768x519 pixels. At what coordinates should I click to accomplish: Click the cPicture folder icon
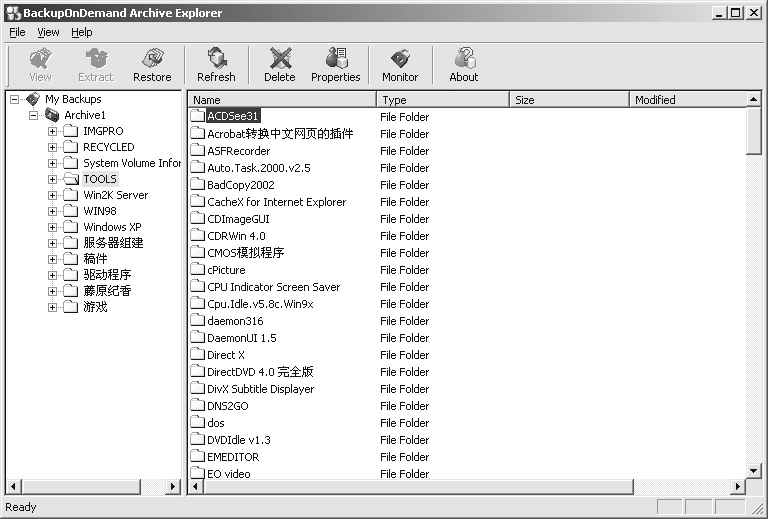click(197, 269)
